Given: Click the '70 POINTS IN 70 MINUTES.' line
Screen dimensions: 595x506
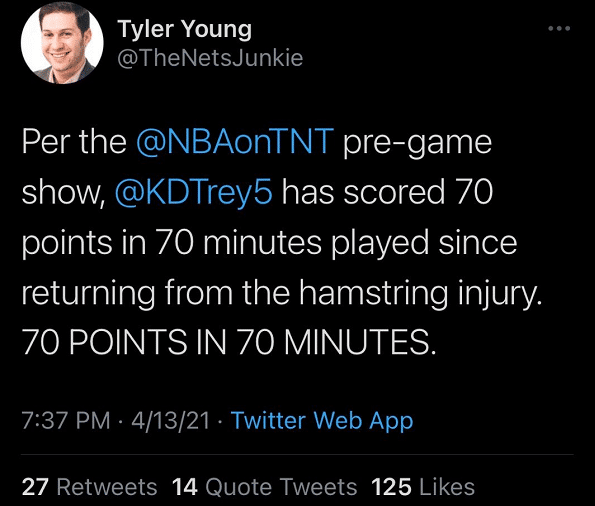Looking at the screenshot, I should coord(229,342).
